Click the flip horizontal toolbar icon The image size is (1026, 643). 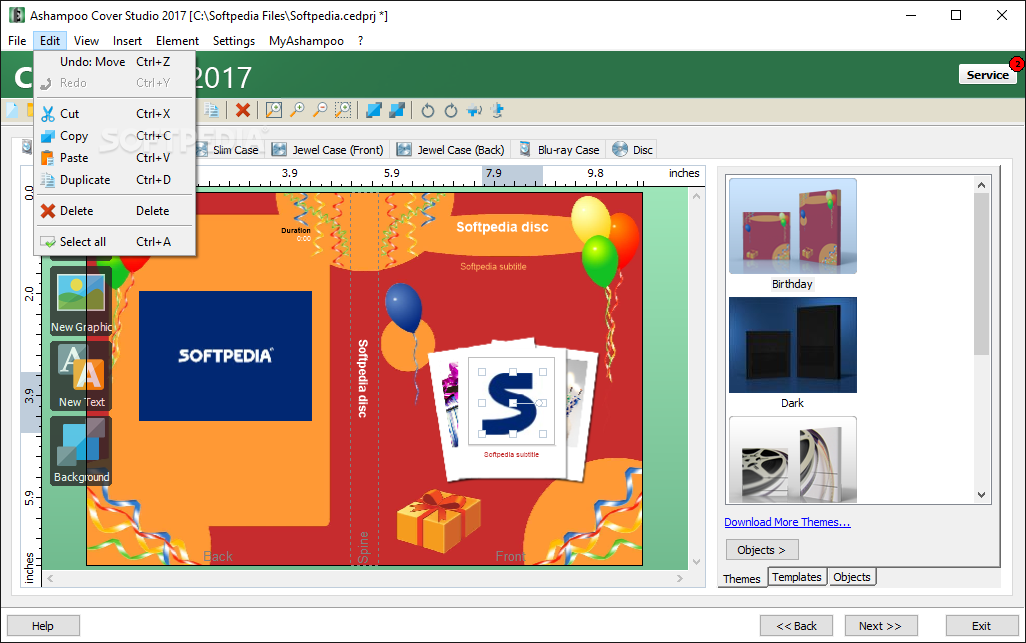(x=474, y=110)
